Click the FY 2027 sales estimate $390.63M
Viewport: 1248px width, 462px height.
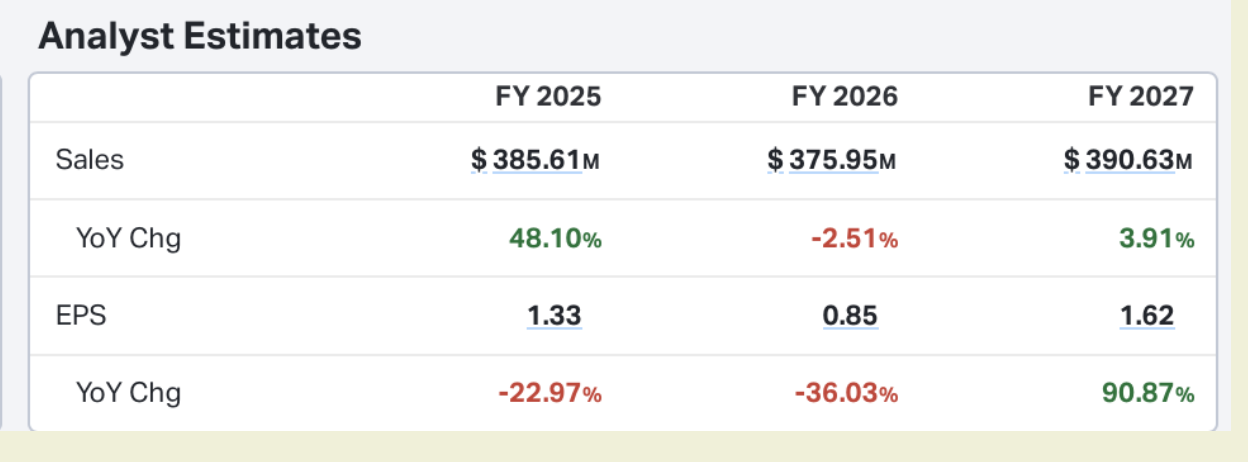[1128, 160]
